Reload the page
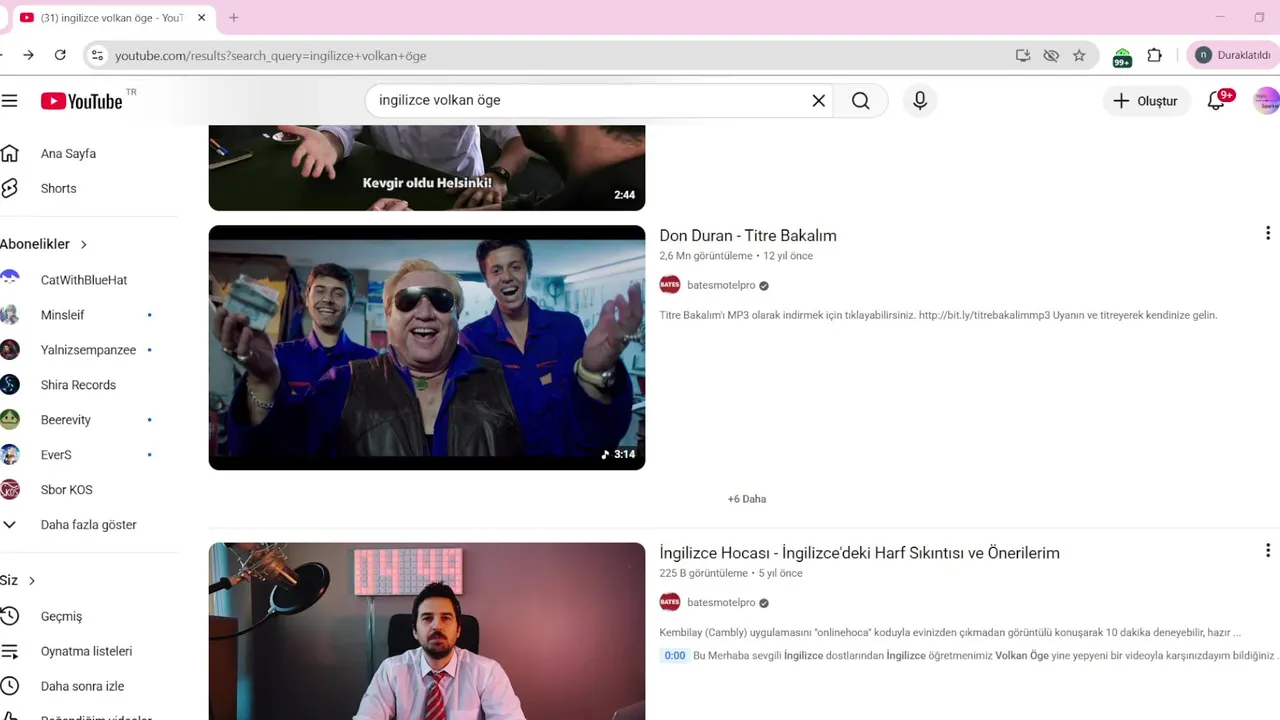 pyautogui.click(x=60, y=56)
